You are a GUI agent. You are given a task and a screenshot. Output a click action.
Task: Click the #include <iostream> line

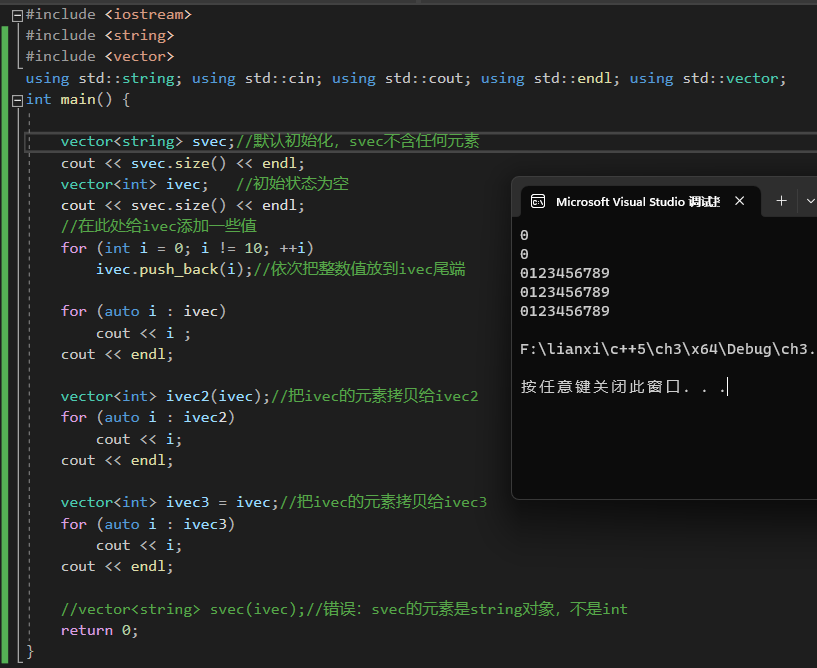click(108, 14)
